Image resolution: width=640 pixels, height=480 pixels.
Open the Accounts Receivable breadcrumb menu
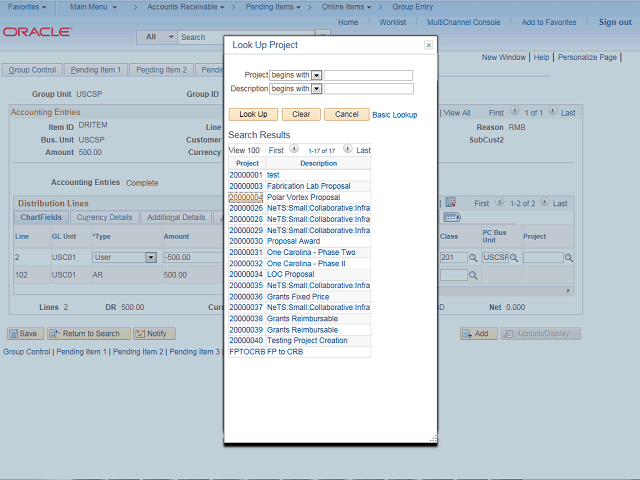(x=186, y=7)
